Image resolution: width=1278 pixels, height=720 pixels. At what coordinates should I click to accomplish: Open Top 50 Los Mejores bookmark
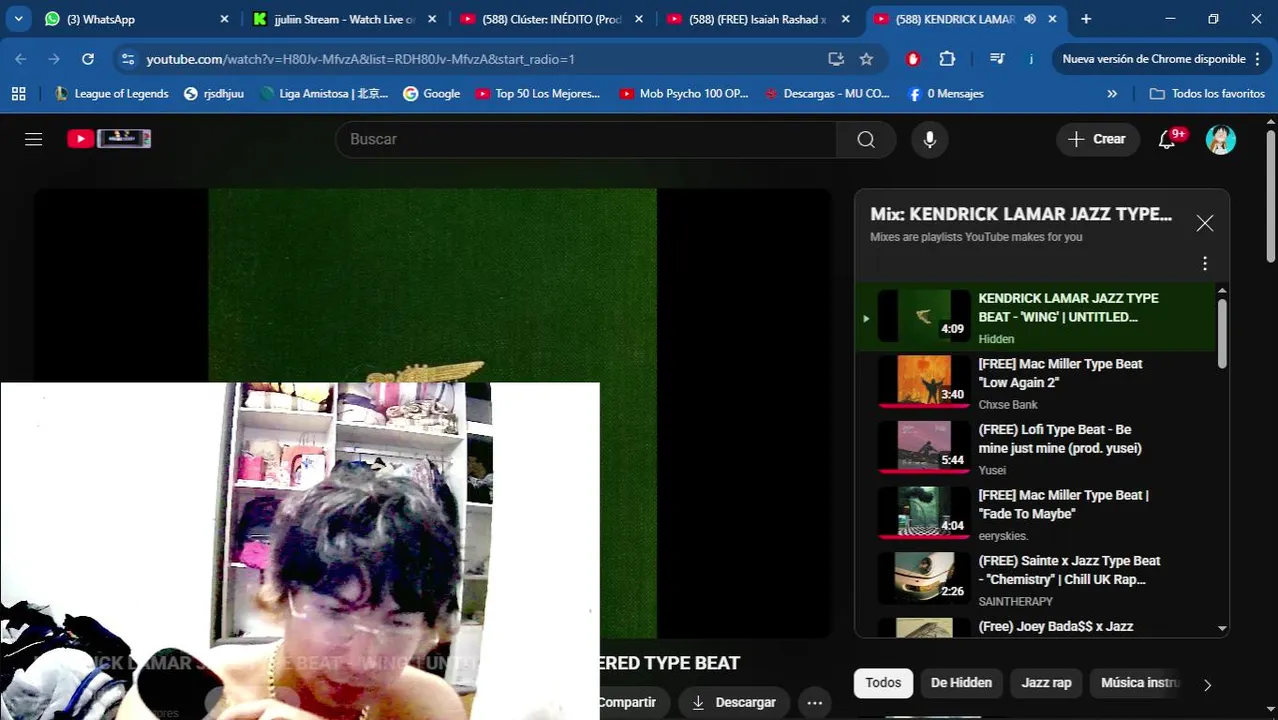tap(538, 93)
